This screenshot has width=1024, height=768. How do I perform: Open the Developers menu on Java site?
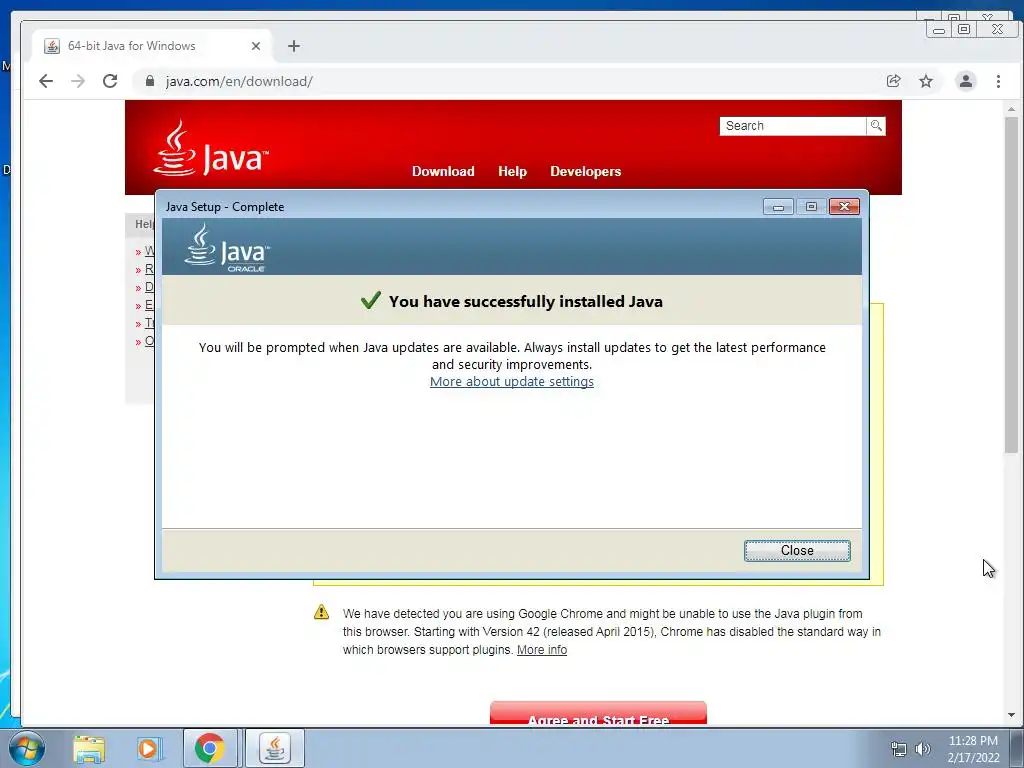(x=585, y=171)
